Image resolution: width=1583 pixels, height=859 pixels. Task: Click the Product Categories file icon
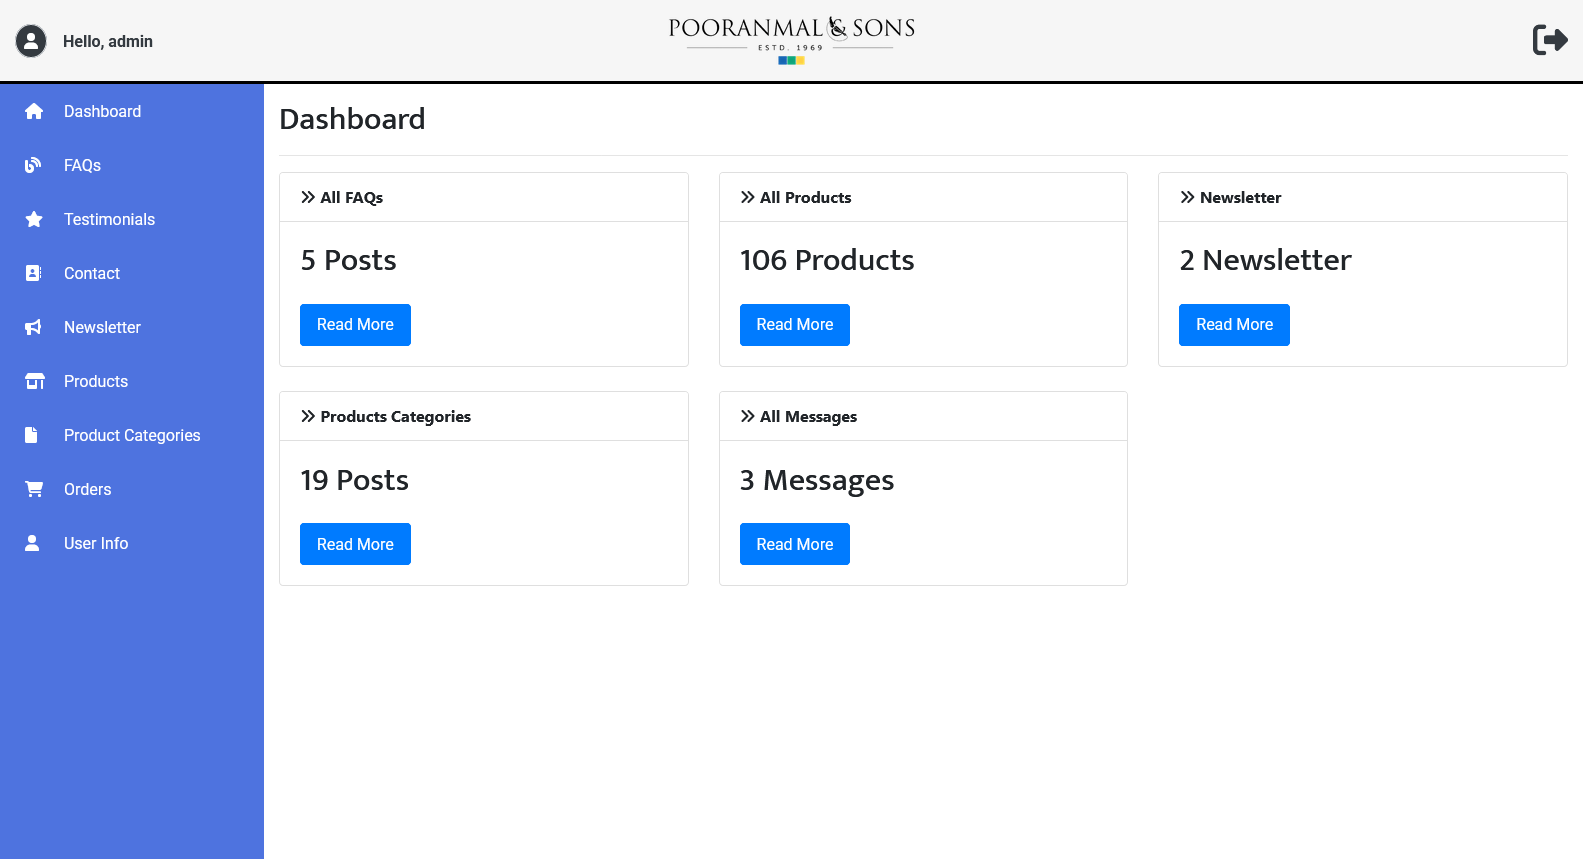32,435
